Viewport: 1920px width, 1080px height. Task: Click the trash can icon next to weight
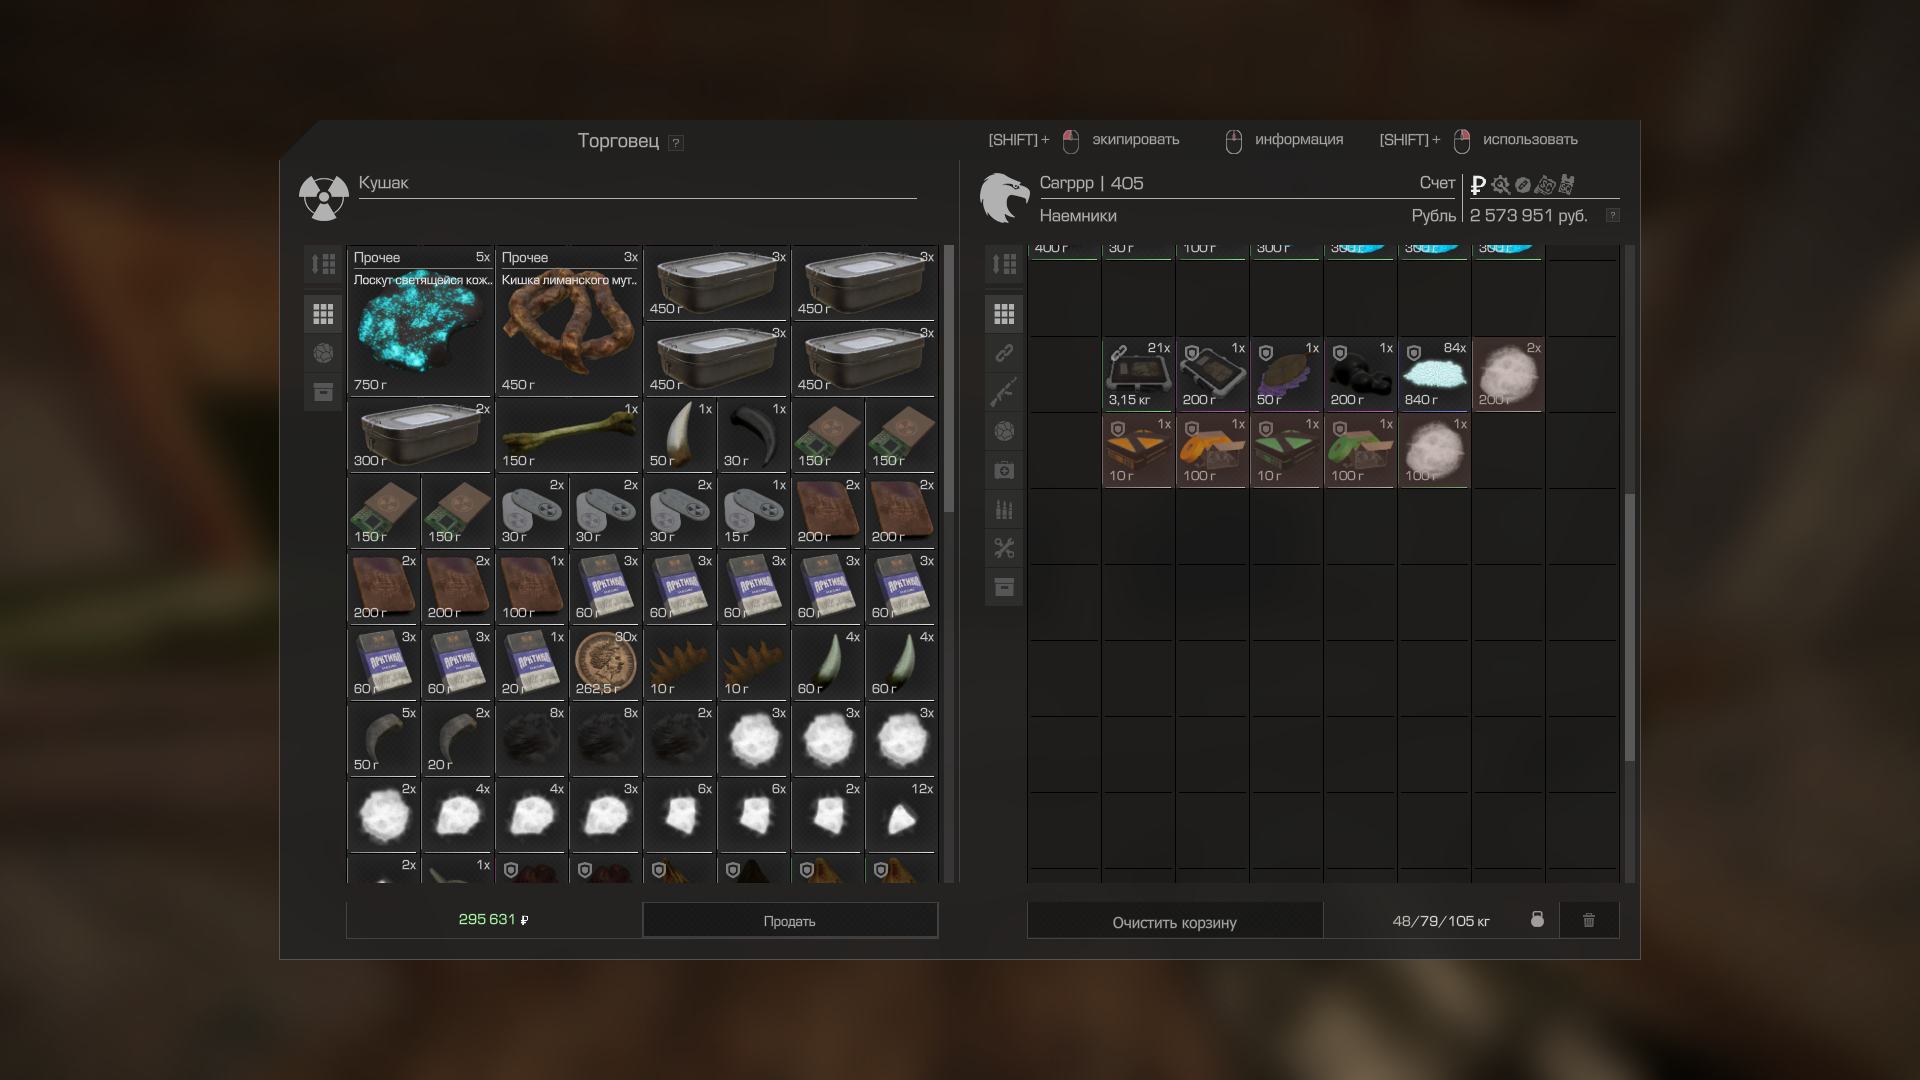(x=1589, y=920)
